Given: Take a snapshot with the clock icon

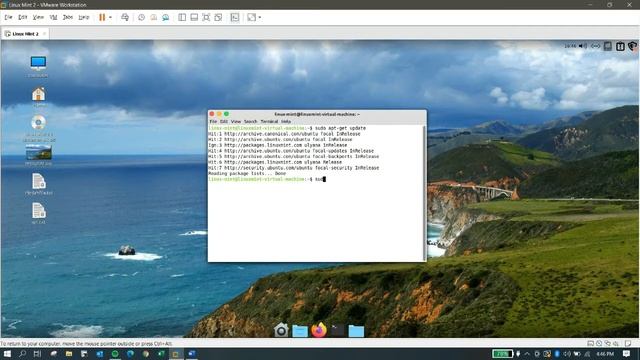Looking at the screenshot, I should click(141, 17).
